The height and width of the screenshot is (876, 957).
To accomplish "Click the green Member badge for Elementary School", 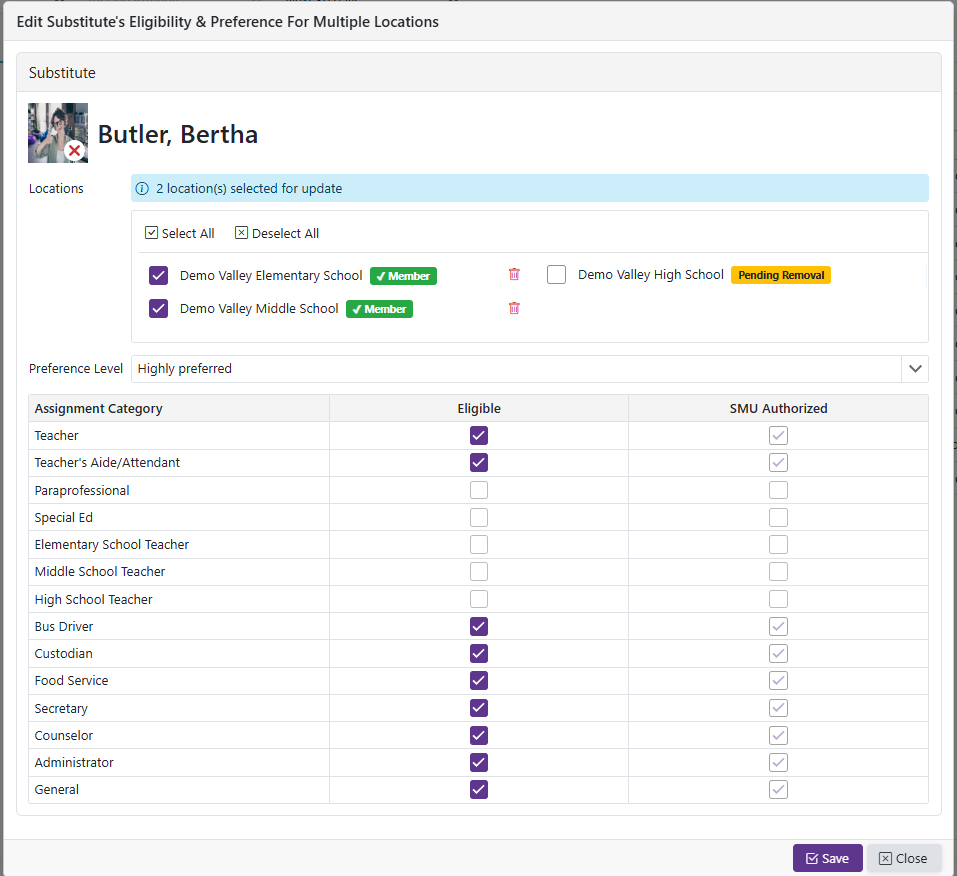I will [x=403, y=276].
